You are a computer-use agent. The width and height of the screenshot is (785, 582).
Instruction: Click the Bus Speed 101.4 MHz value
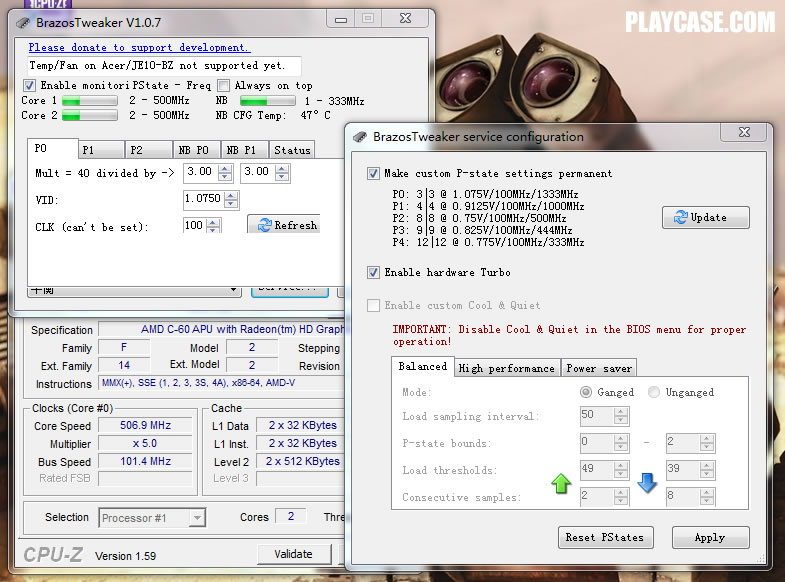point(146,461)
